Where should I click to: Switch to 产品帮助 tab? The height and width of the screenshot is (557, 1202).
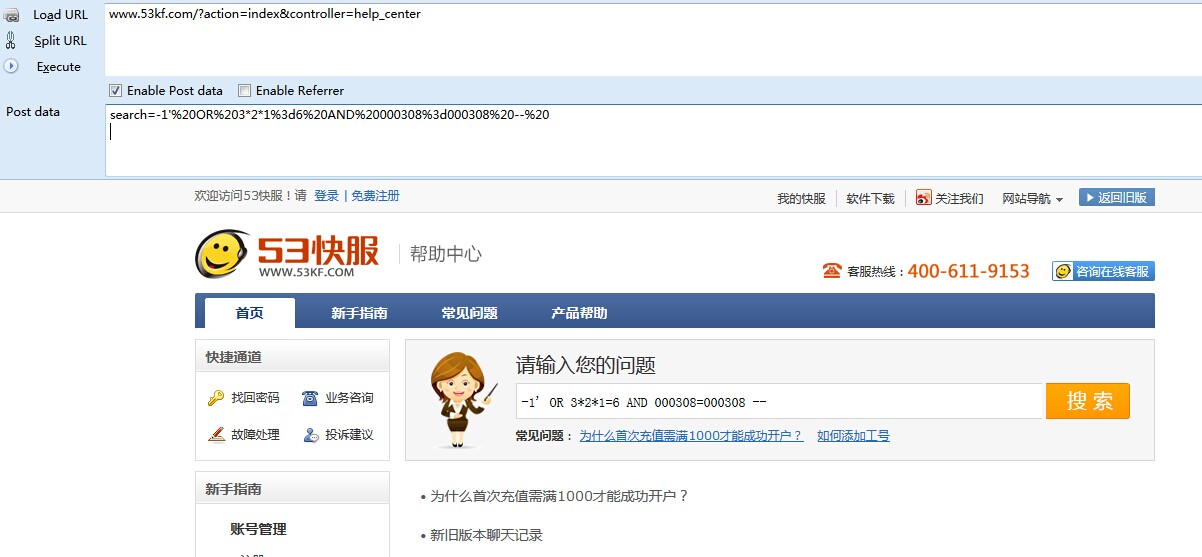point(579,313)
